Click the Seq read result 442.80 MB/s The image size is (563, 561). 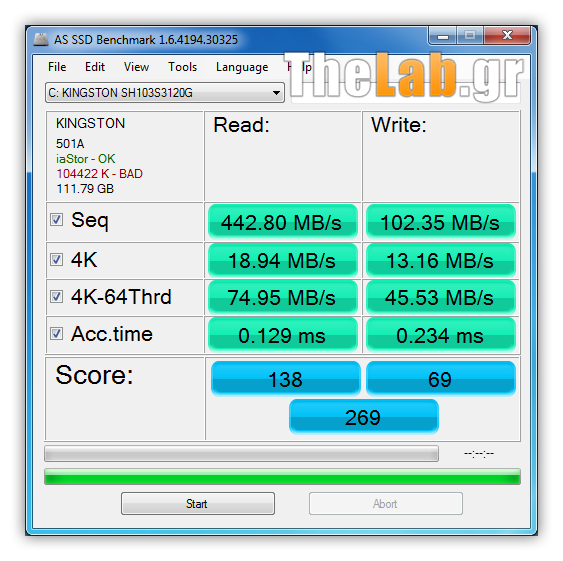pos(283,222)
